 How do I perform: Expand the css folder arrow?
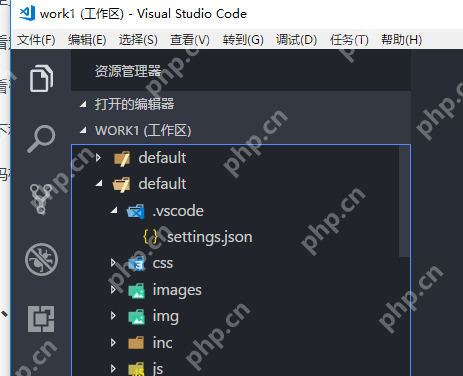[x=113, y=263]
